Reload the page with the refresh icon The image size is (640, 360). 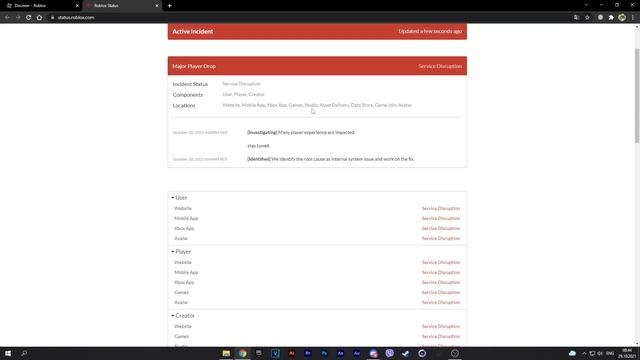pos(29,18)
